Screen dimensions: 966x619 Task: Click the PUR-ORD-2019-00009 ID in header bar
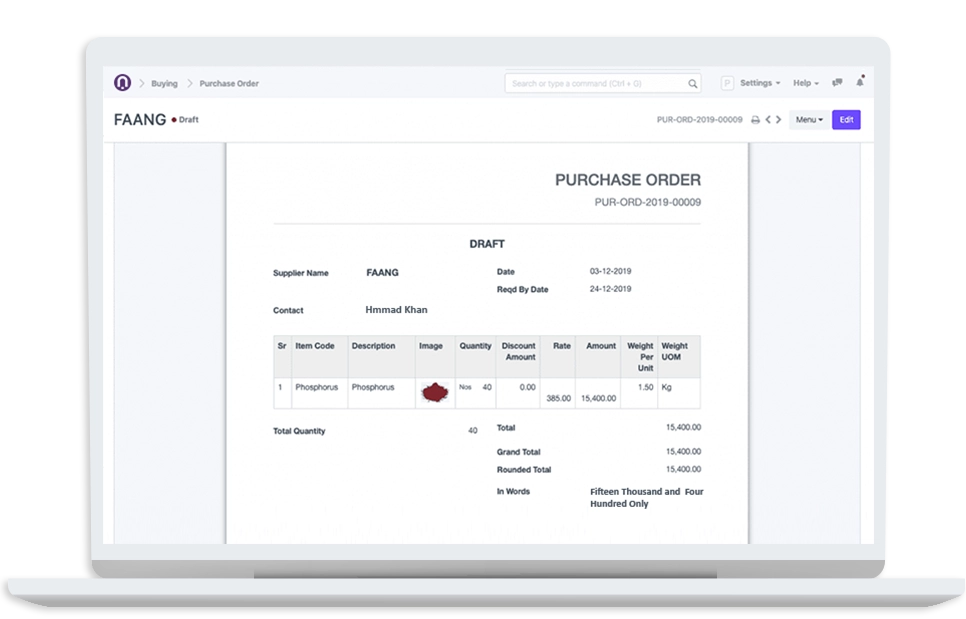pyautogui.click(x=699, y=119)
